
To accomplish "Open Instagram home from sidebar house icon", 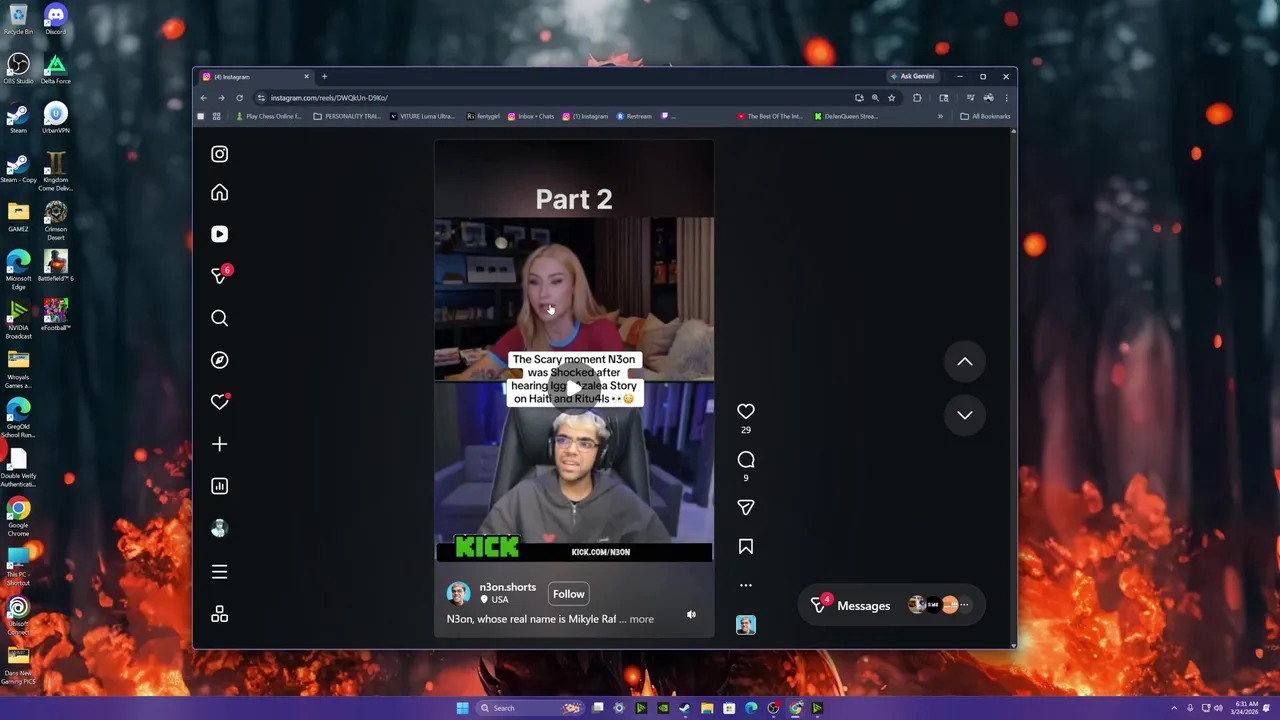I will click(219, 193).
